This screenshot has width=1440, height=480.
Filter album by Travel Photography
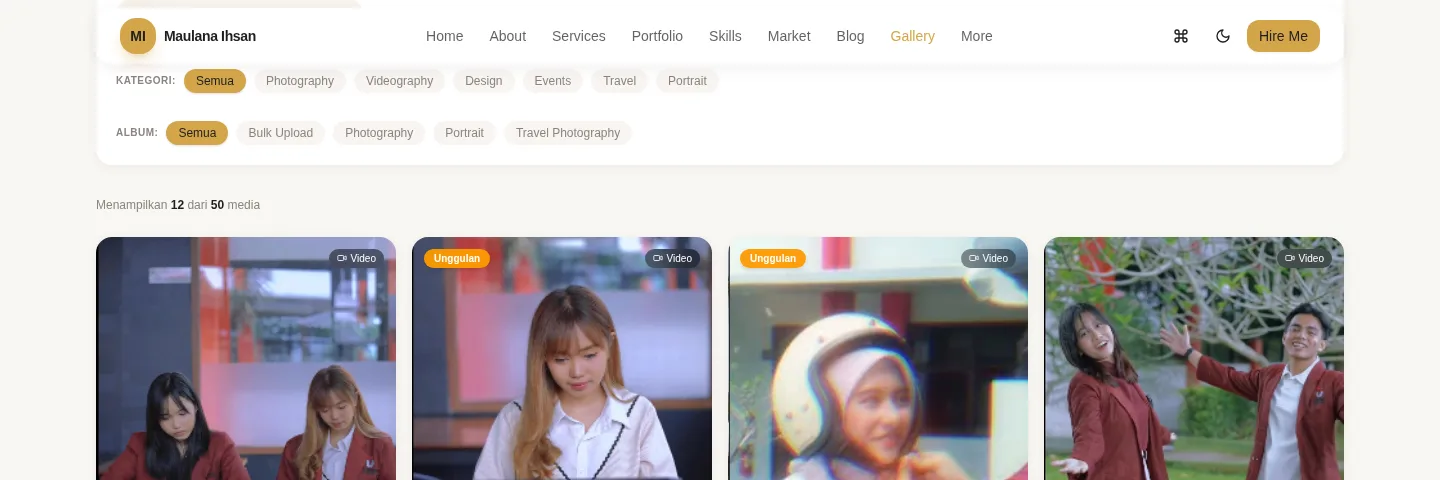pyautogui.click(x=568, y=133)
